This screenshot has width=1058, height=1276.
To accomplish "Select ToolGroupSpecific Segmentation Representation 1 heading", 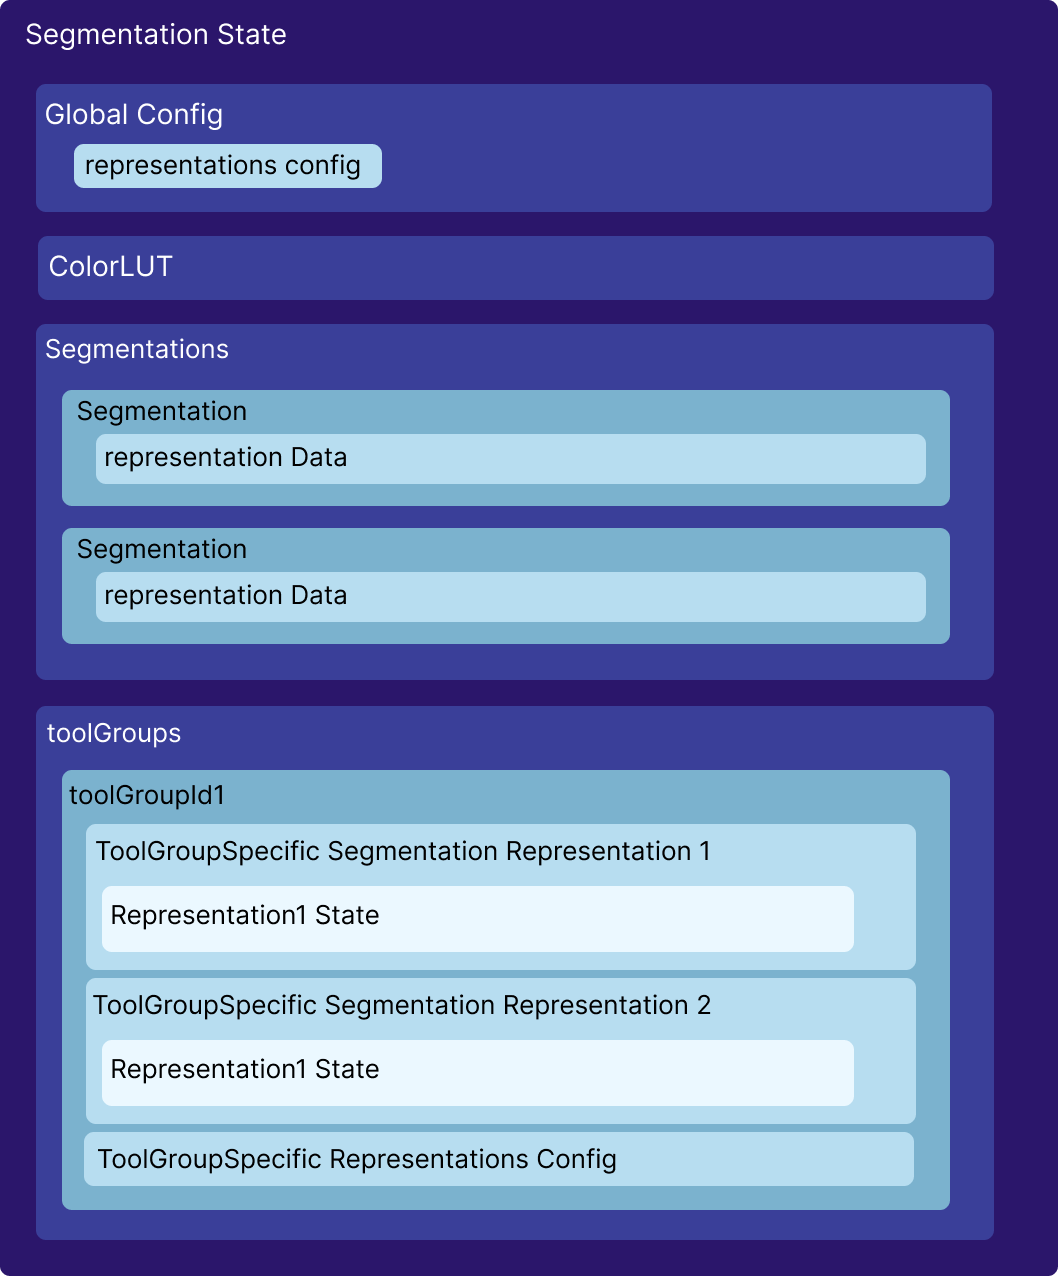I will coord(403,851).
